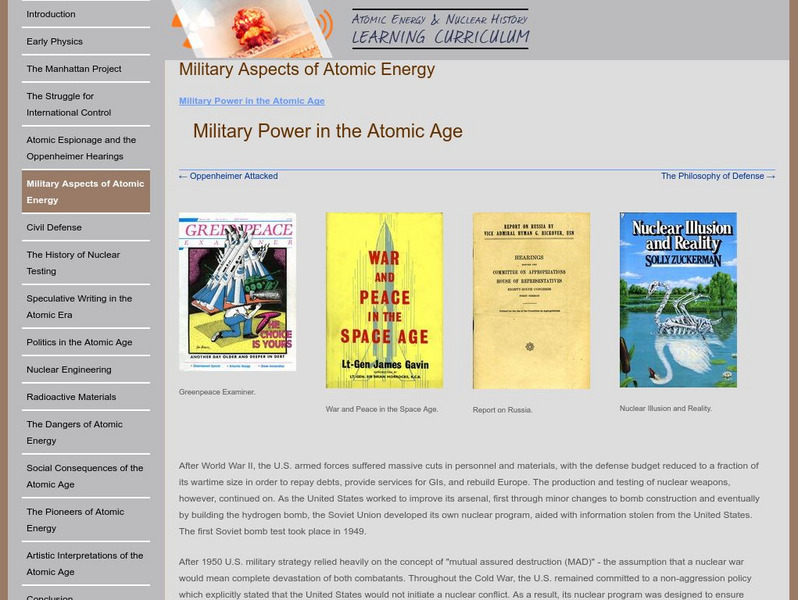Open The Dangers of Atomic Energy
Image resolution: width=798 pixels, height=600 pixels.
[86, 433]
